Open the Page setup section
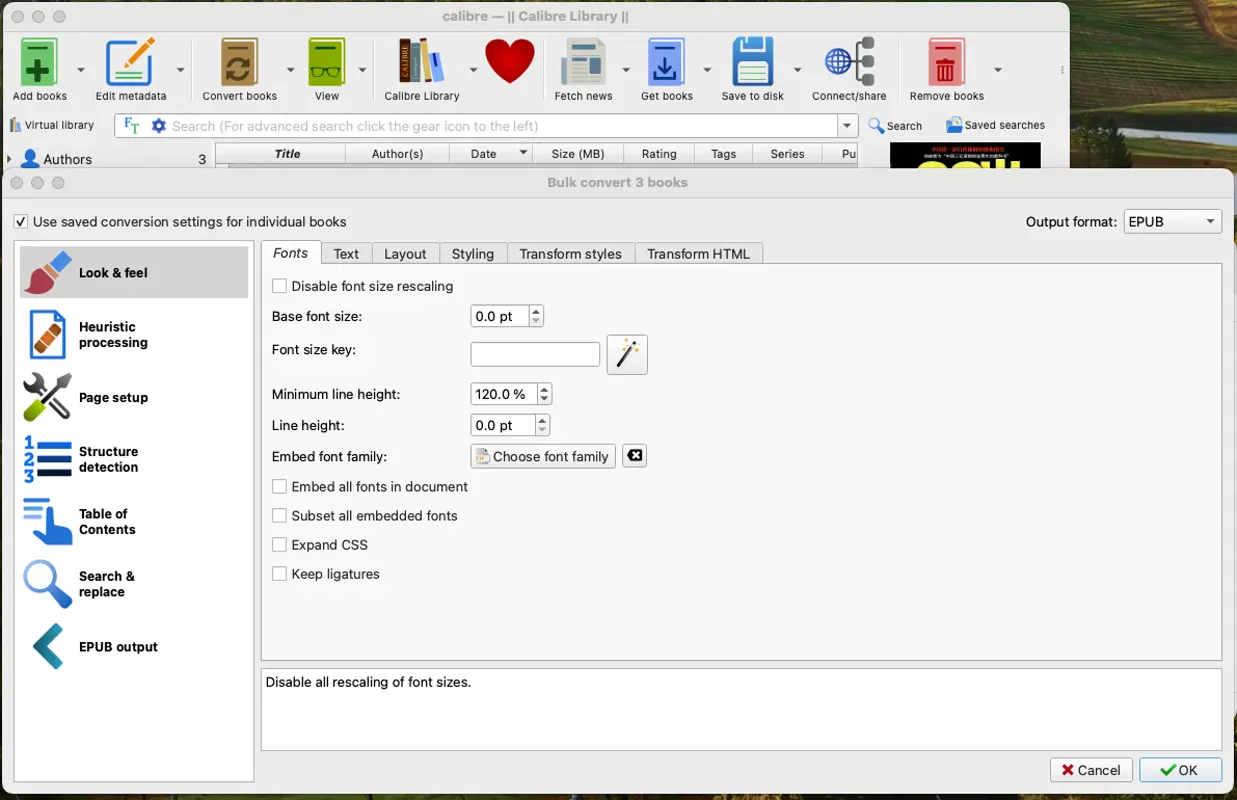Image resolution: width=1237 pixels, height=800 pixels. (x=113, y=397)
